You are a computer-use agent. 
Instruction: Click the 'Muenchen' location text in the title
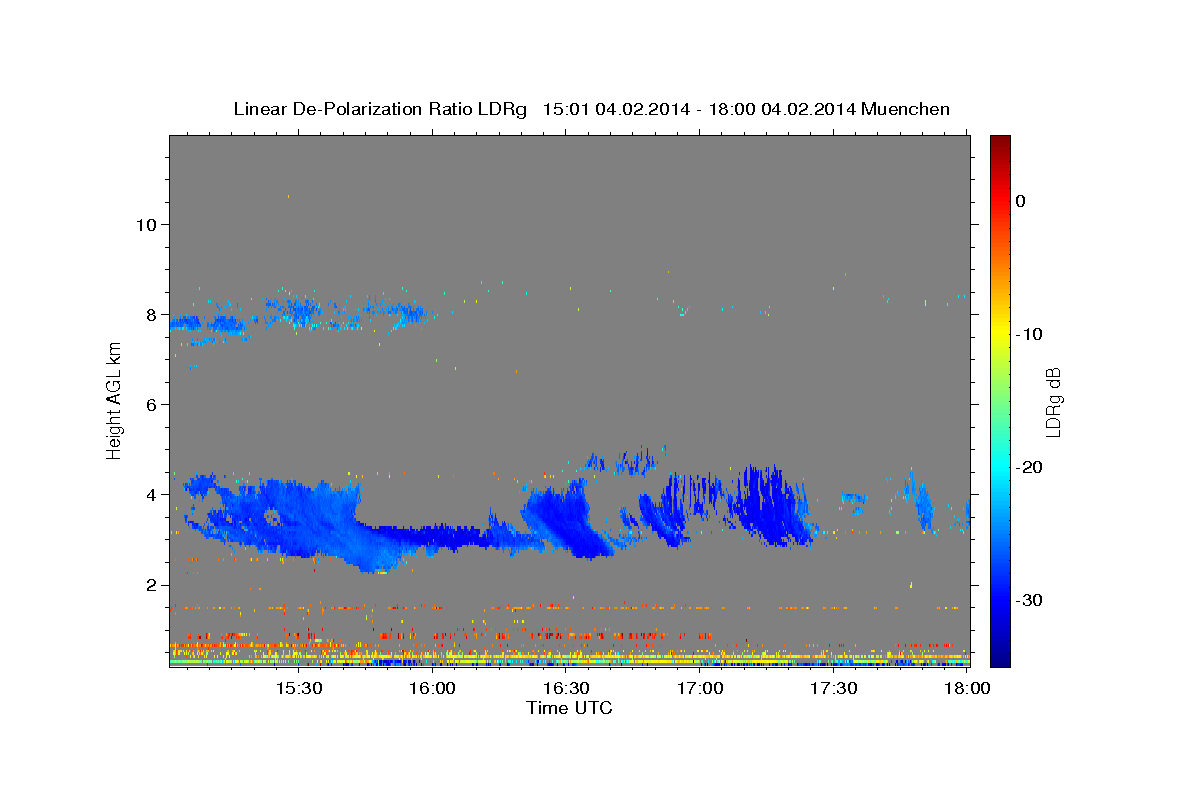tap(906, 109)
